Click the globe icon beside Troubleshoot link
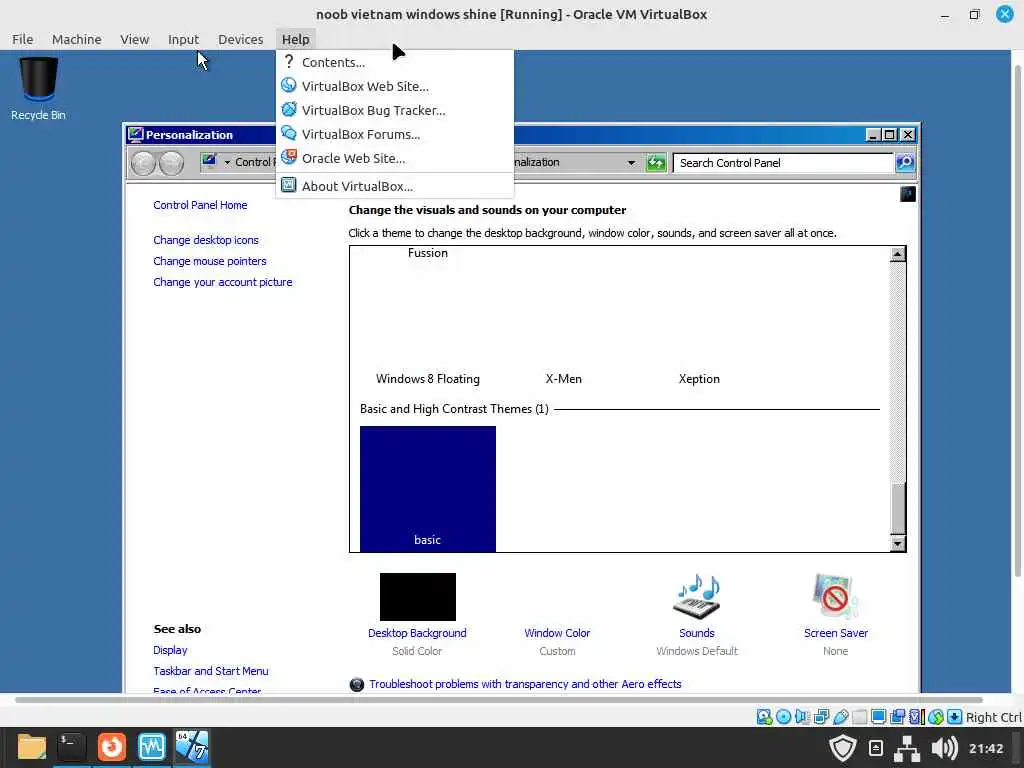The width and height of the screenshot is (1024, 768). click(357, 684)
